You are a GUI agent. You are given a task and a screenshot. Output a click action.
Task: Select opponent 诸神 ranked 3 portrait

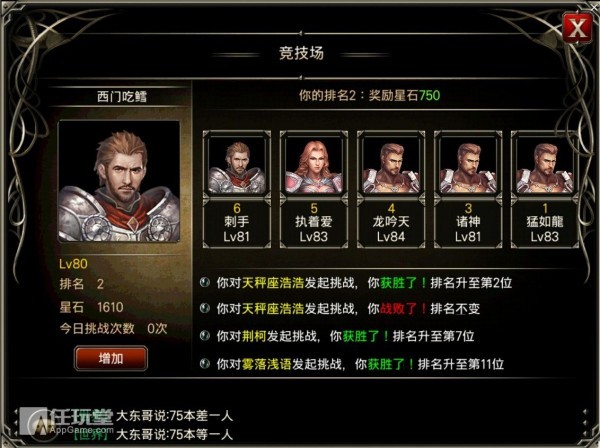[468, 165]
